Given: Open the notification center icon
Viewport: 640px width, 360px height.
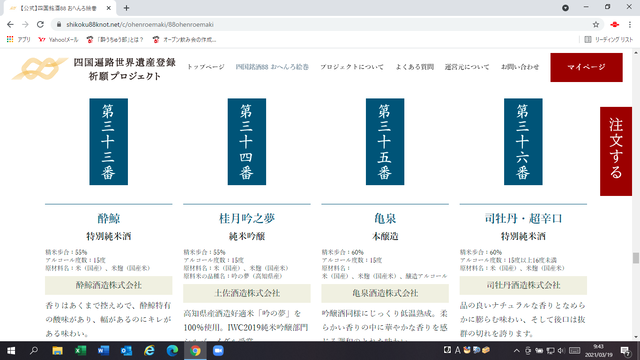Looking at the screenshot, I should [625, 351].
